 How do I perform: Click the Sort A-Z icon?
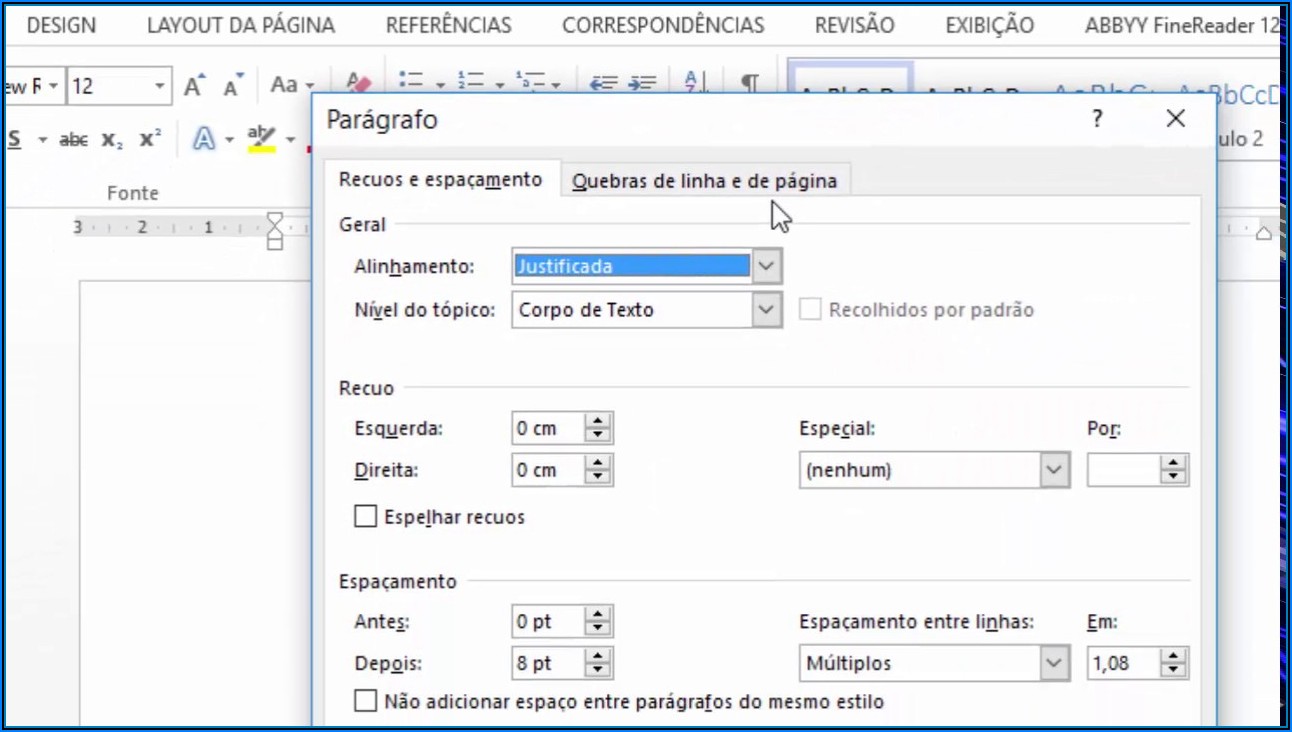click(695, 84)
